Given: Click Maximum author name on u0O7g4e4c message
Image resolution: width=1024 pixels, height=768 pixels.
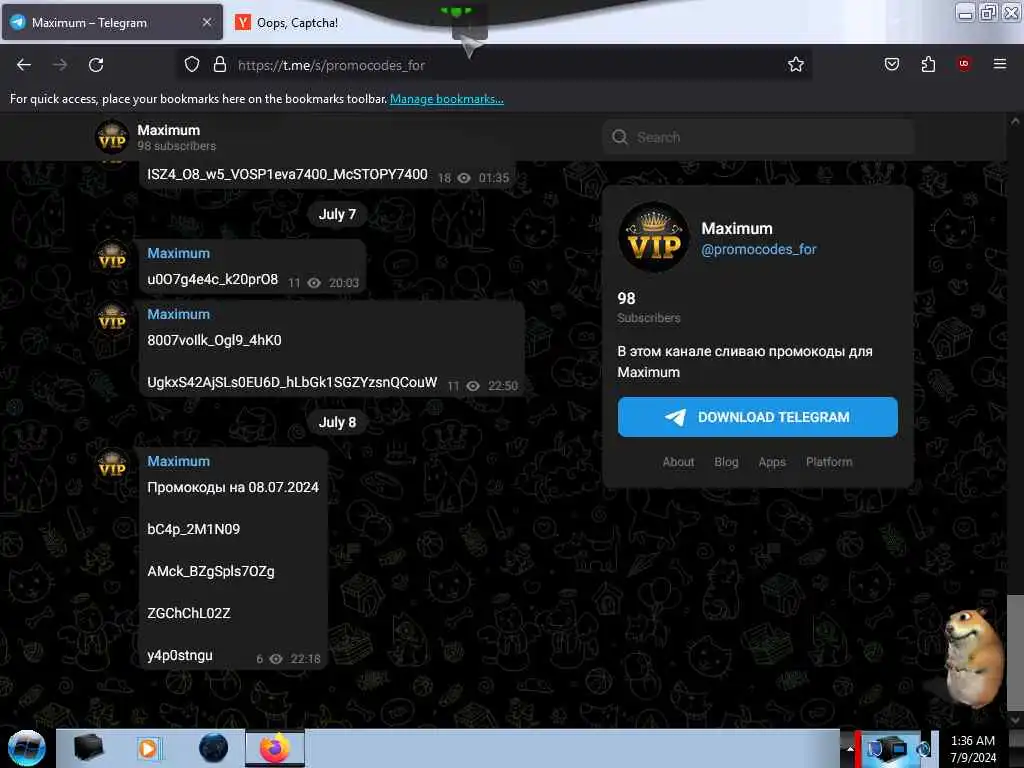Looking at the screenshot, I should (178, 253).
